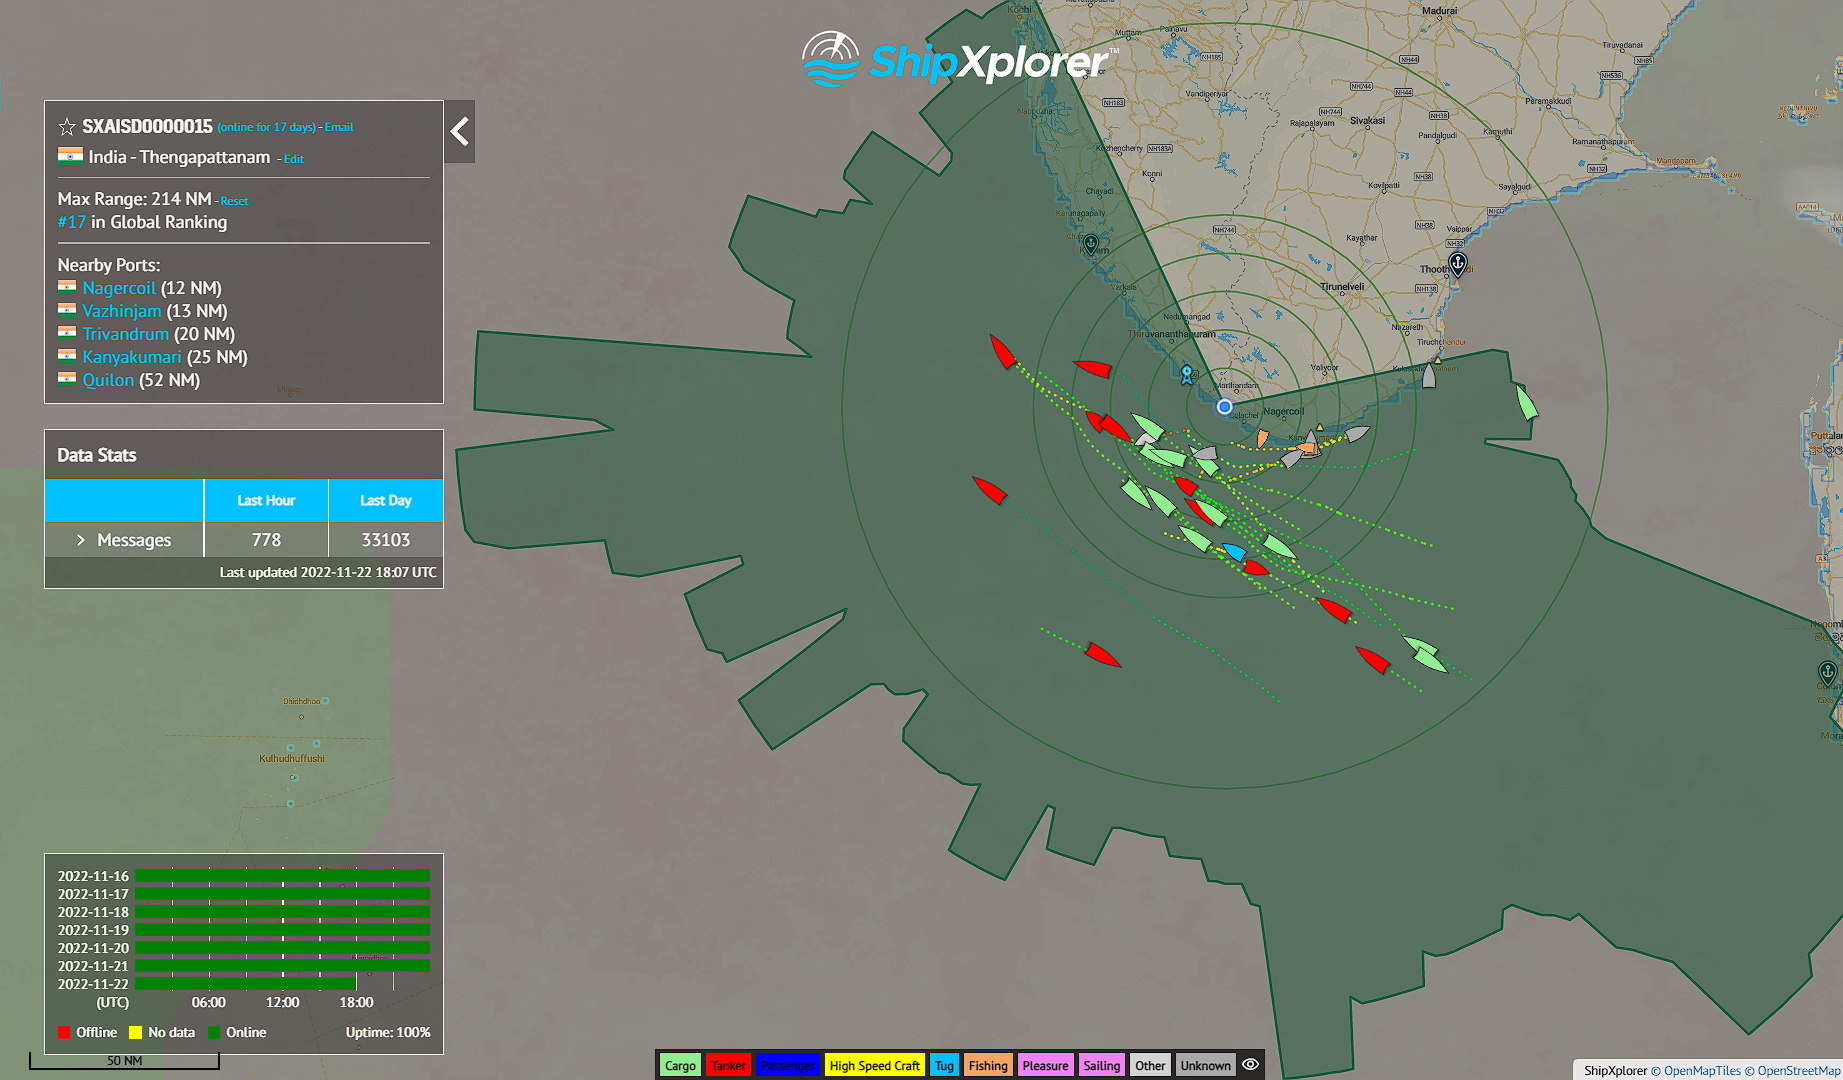Open the Last Hour column header
This screenshot has width=1843, height=1080.
tap(266, 500)
